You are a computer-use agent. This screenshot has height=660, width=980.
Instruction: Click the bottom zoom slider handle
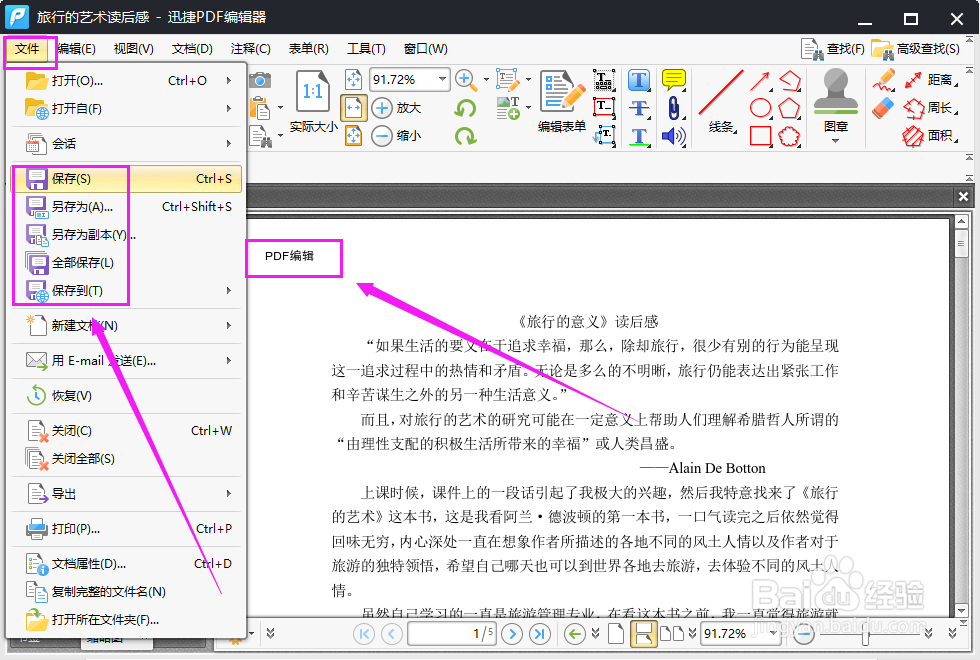[865, 635]
